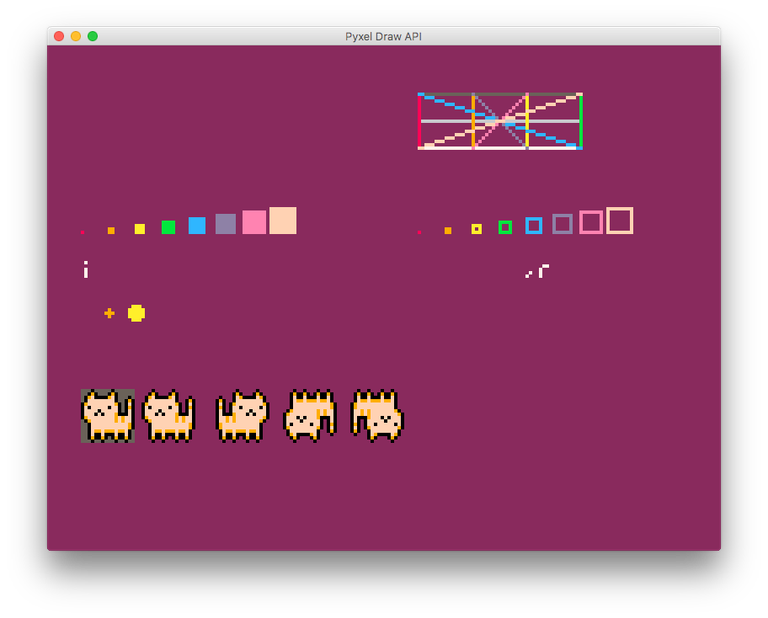Click the small orange square in outlined row
This screenshot has height=618, width=768.
tap(448, 231)
